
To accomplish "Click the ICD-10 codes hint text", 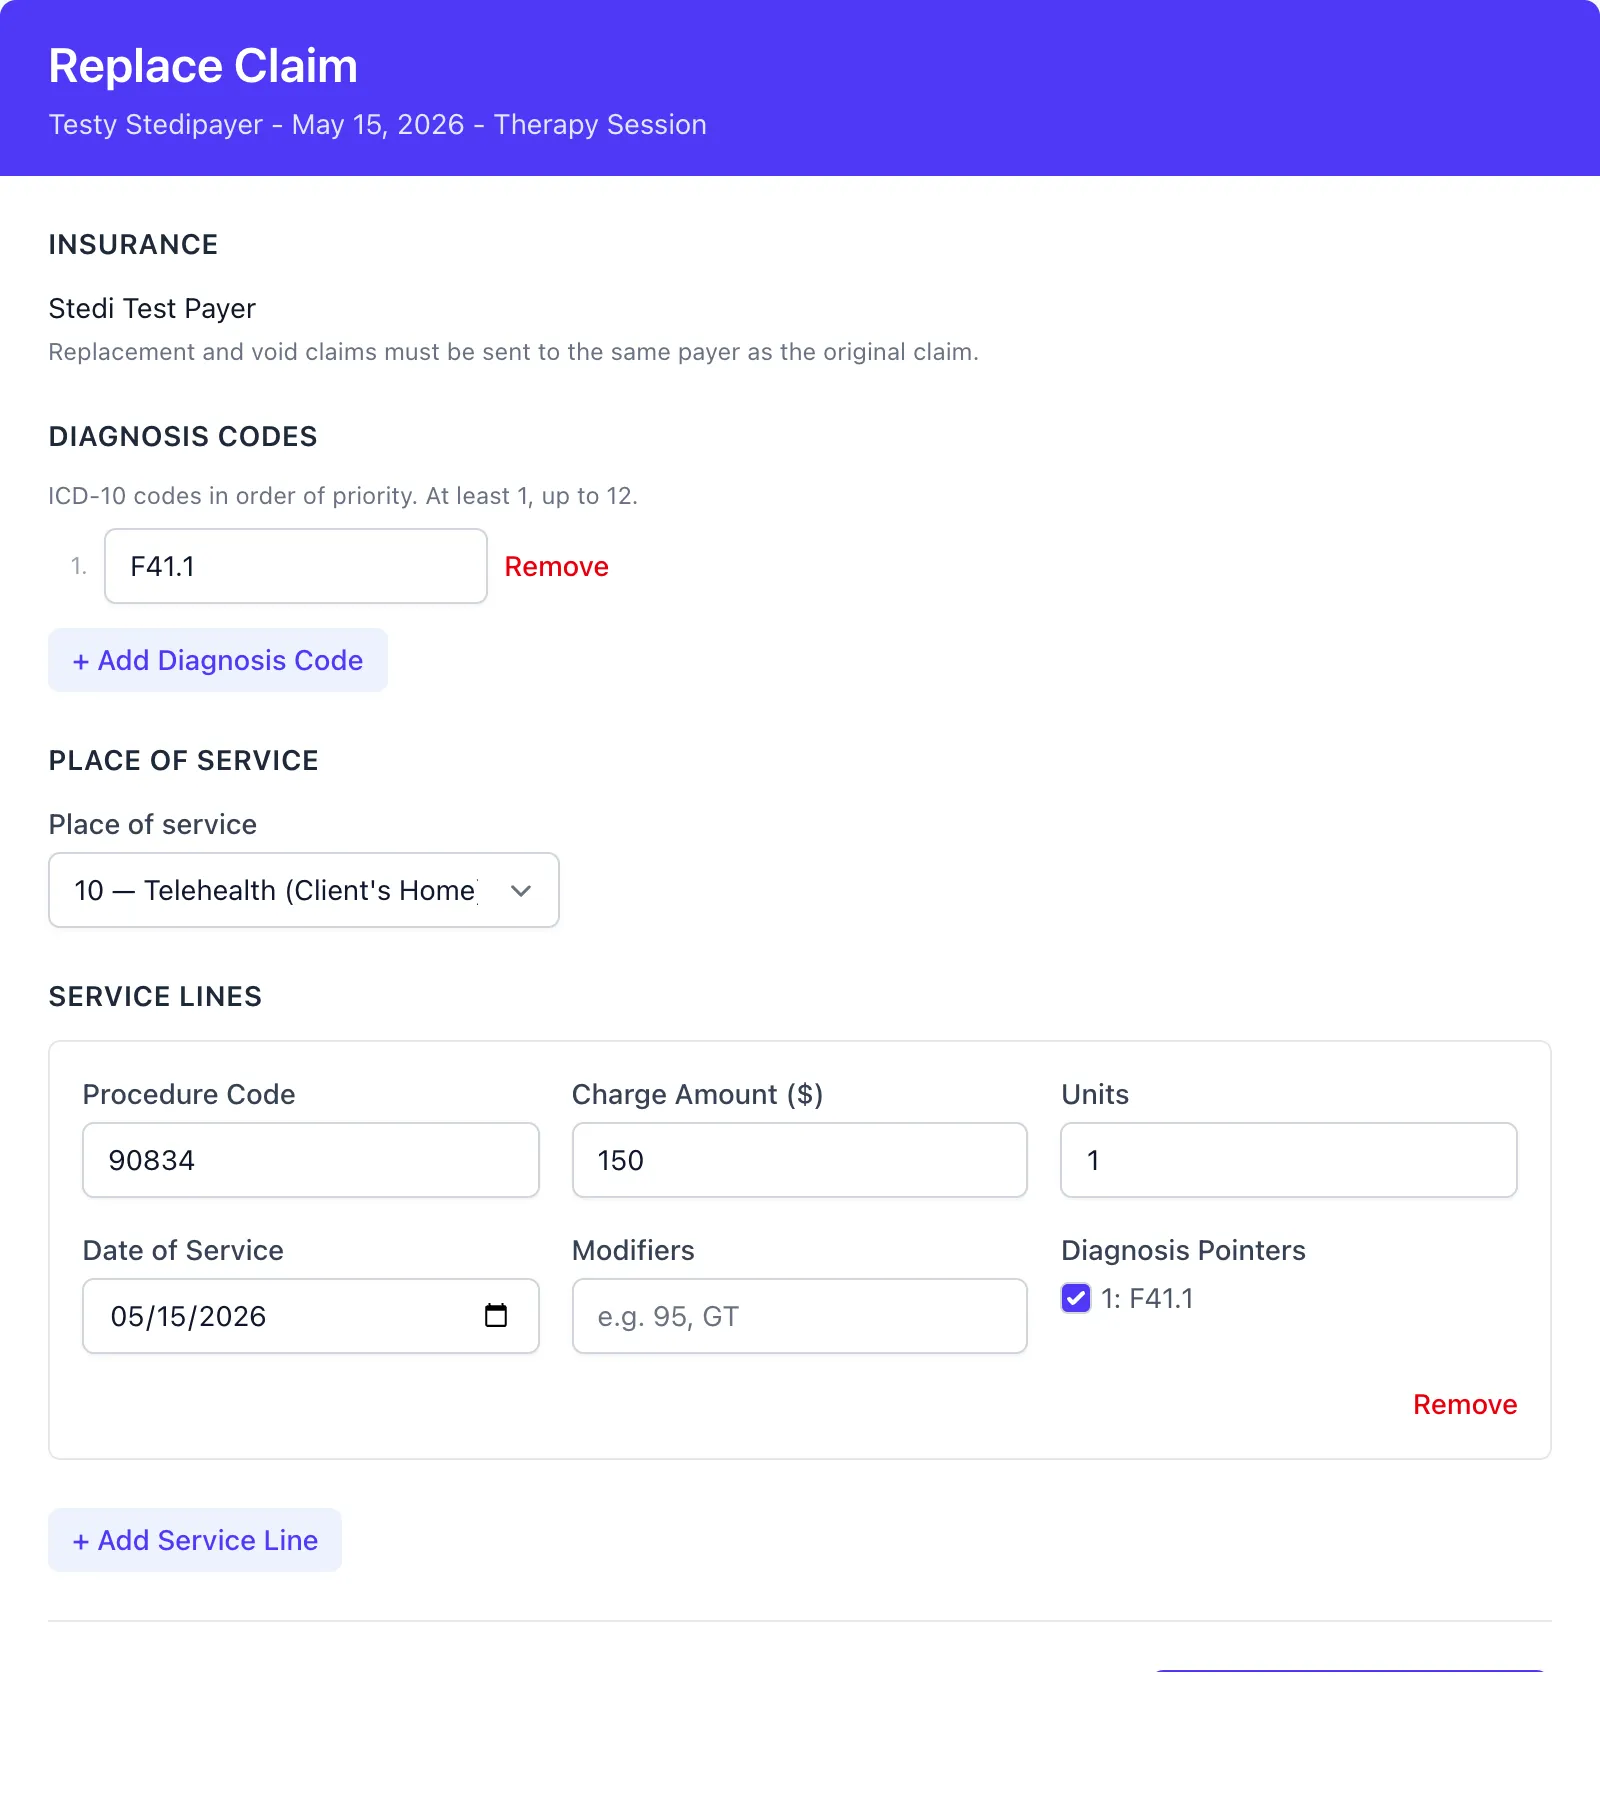I will 343,496.
